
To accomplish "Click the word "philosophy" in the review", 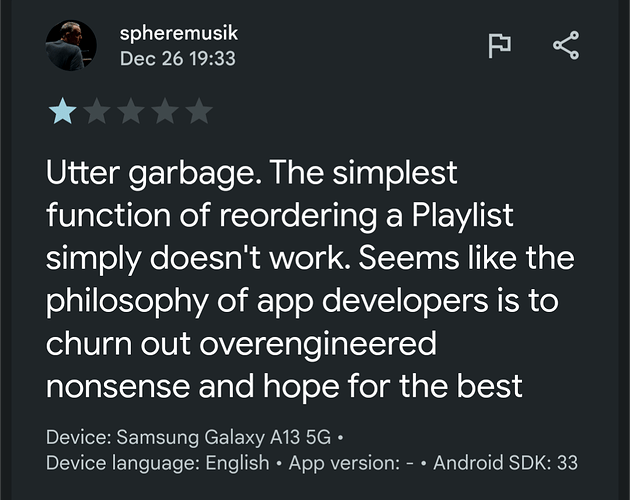I will tap(148, 300).
